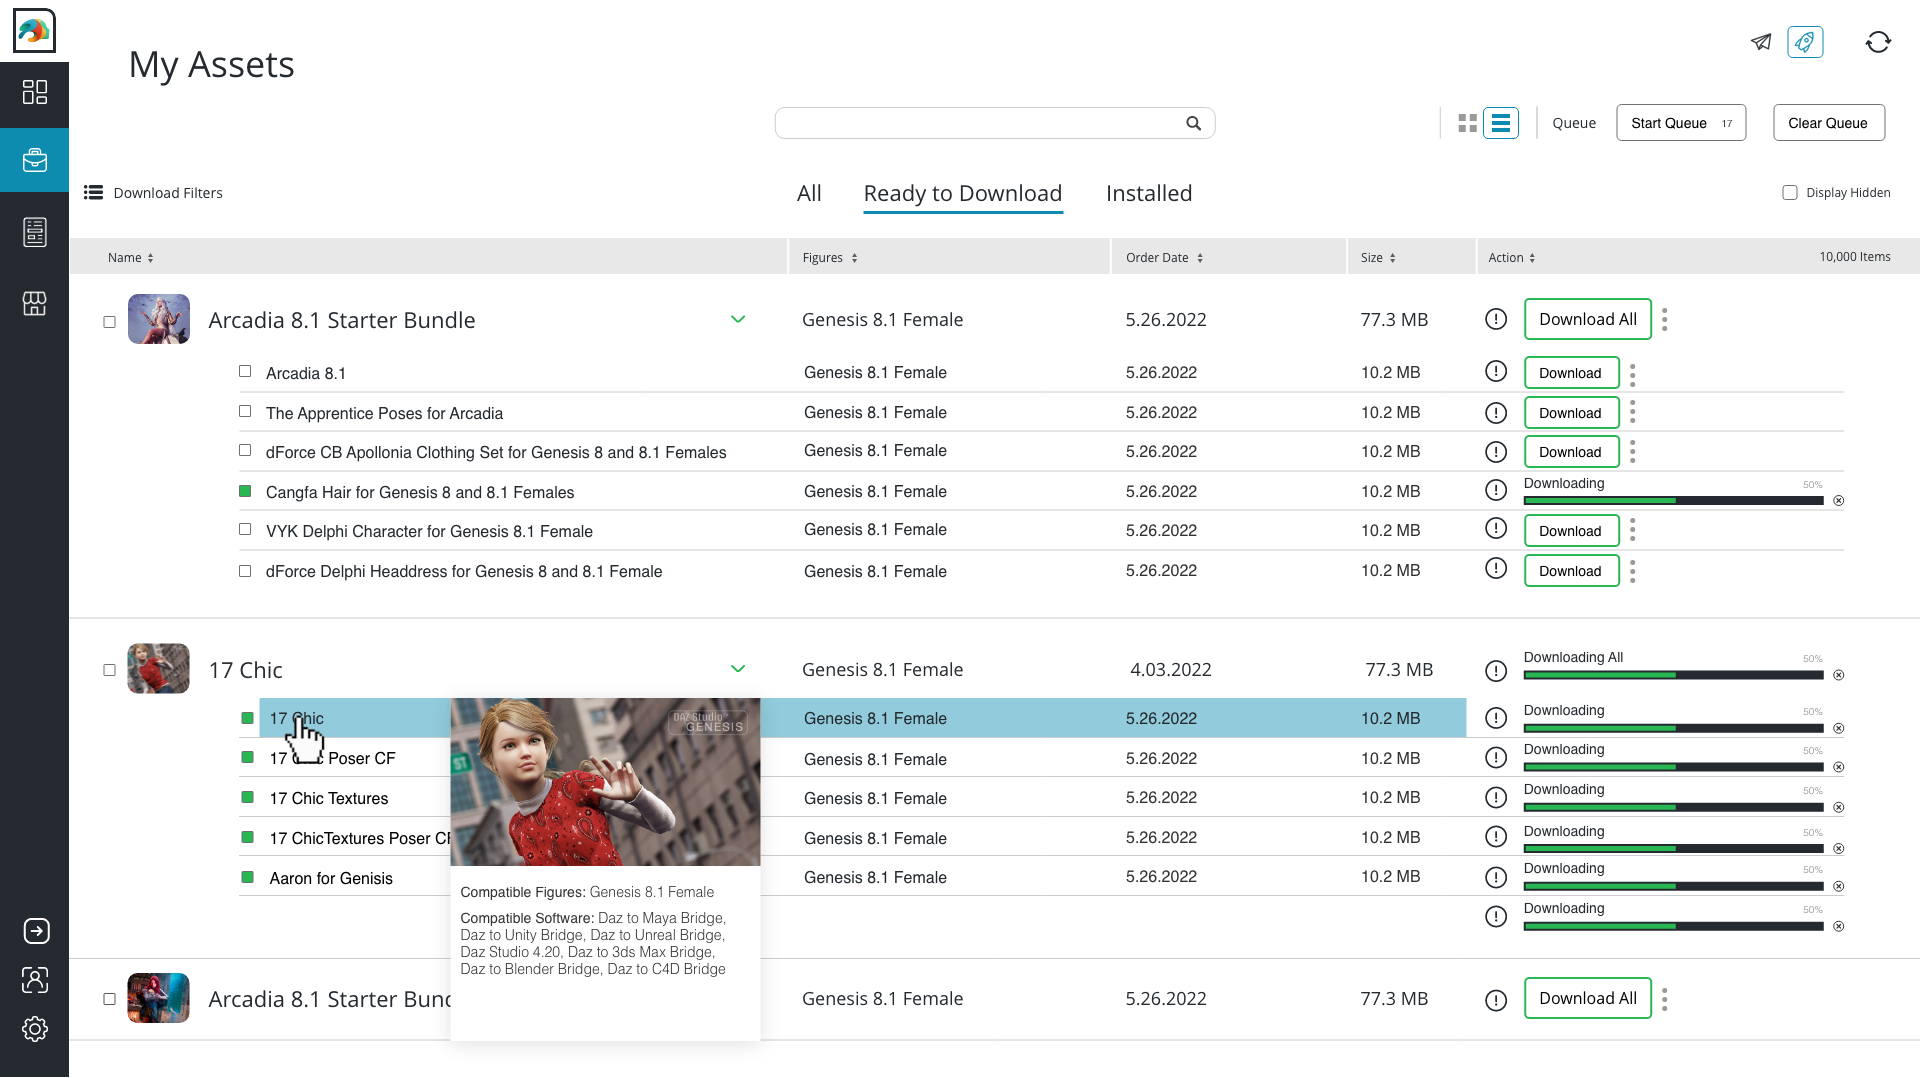The image size is (1920, 1078).
Task: Cancel Cangfa Hair download with X icon
Action: [x=1838, y=501]
